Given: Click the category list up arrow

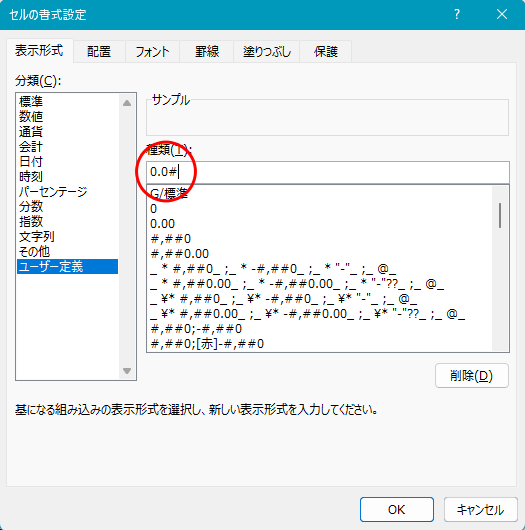Looking at the screenshot, I should 127,103.
